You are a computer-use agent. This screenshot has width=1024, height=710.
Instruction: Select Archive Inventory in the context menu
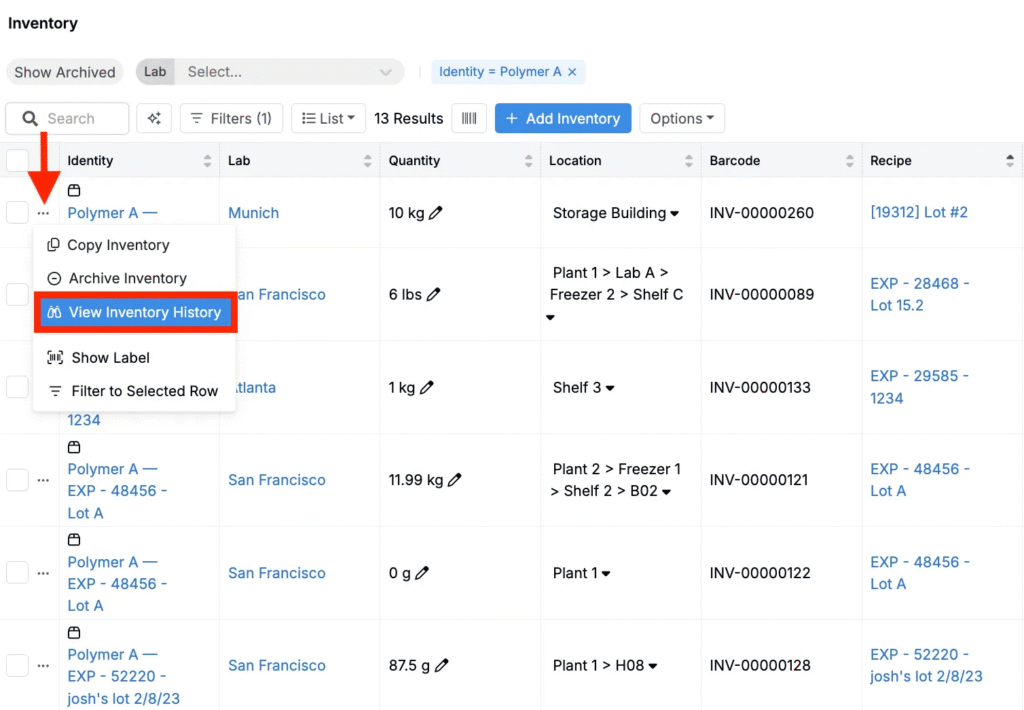click(x=127, y=278)
